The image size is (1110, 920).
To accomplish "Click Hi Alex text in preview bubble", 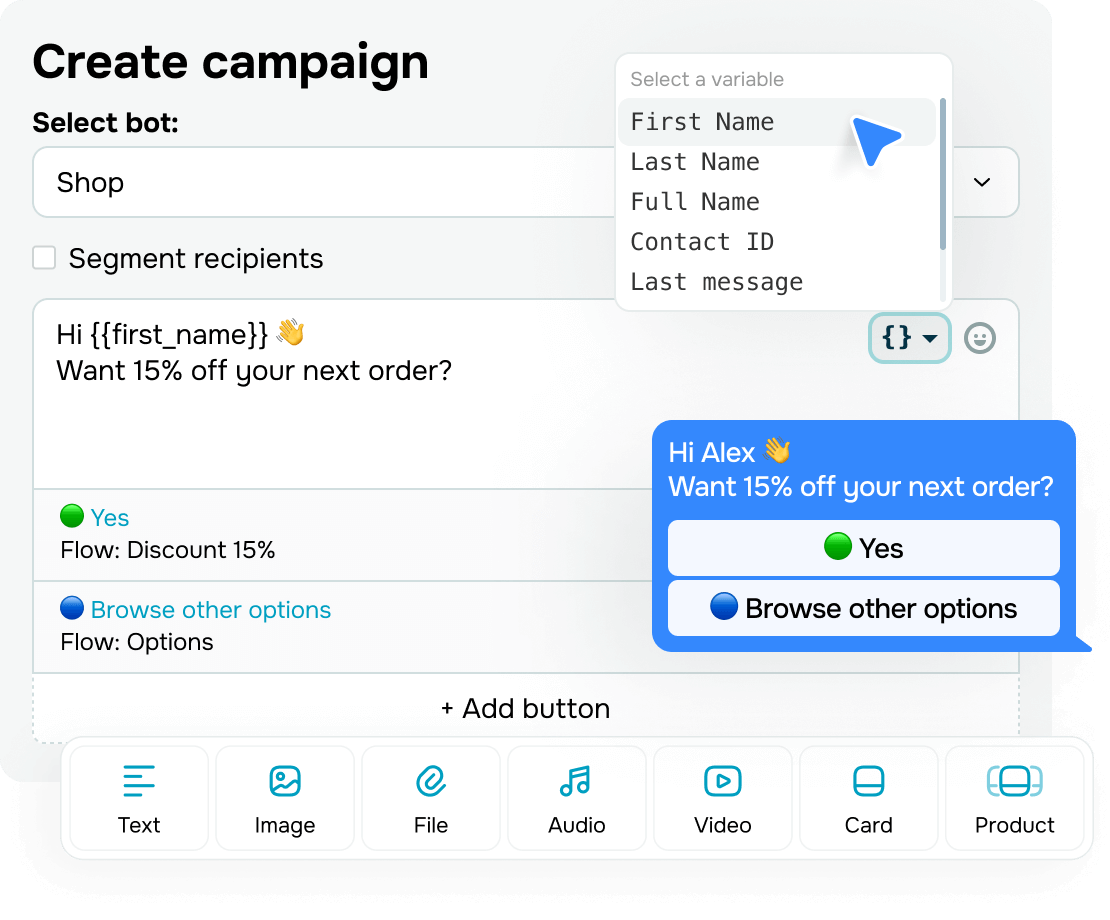I will point(711,452).
